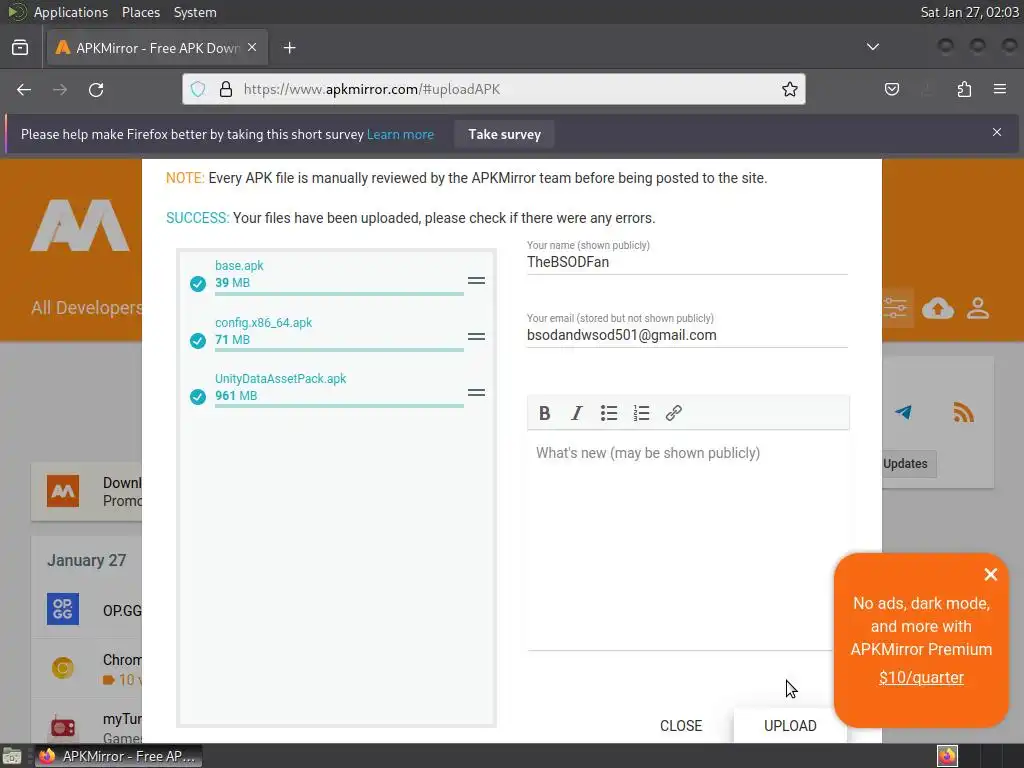Close the APKMirror Premium promo popup

pyautogui.click(x=991, y=574)
